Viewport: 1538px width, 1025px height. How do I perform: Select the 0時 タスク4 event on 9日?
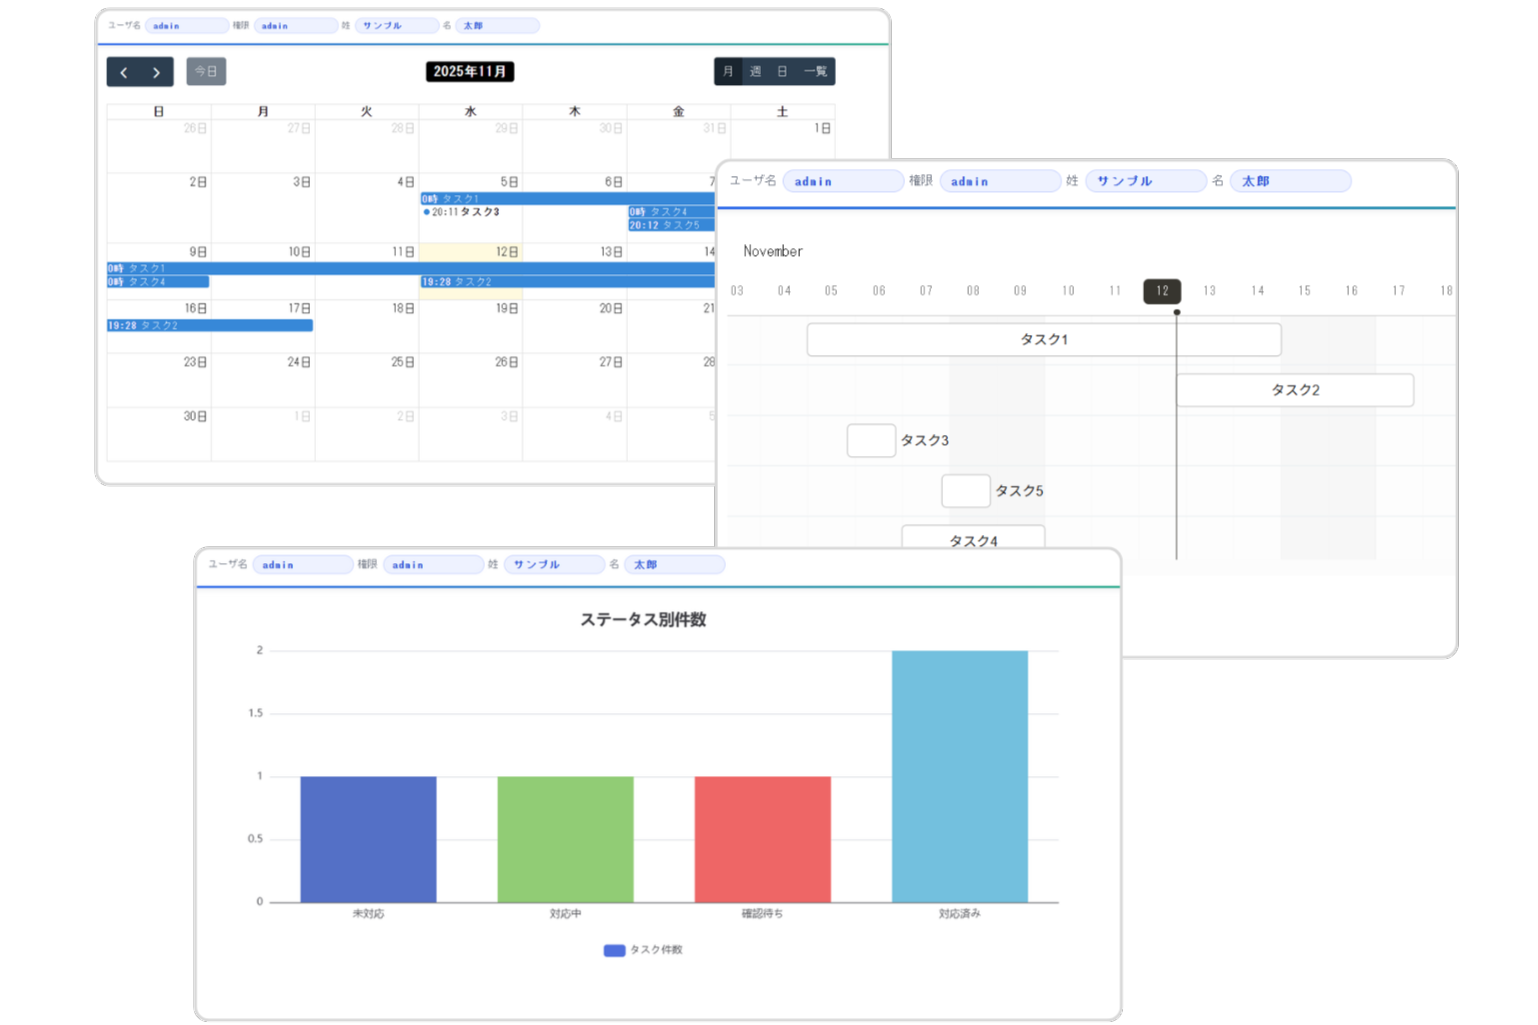pyautogui.click(x=157, y=282)
